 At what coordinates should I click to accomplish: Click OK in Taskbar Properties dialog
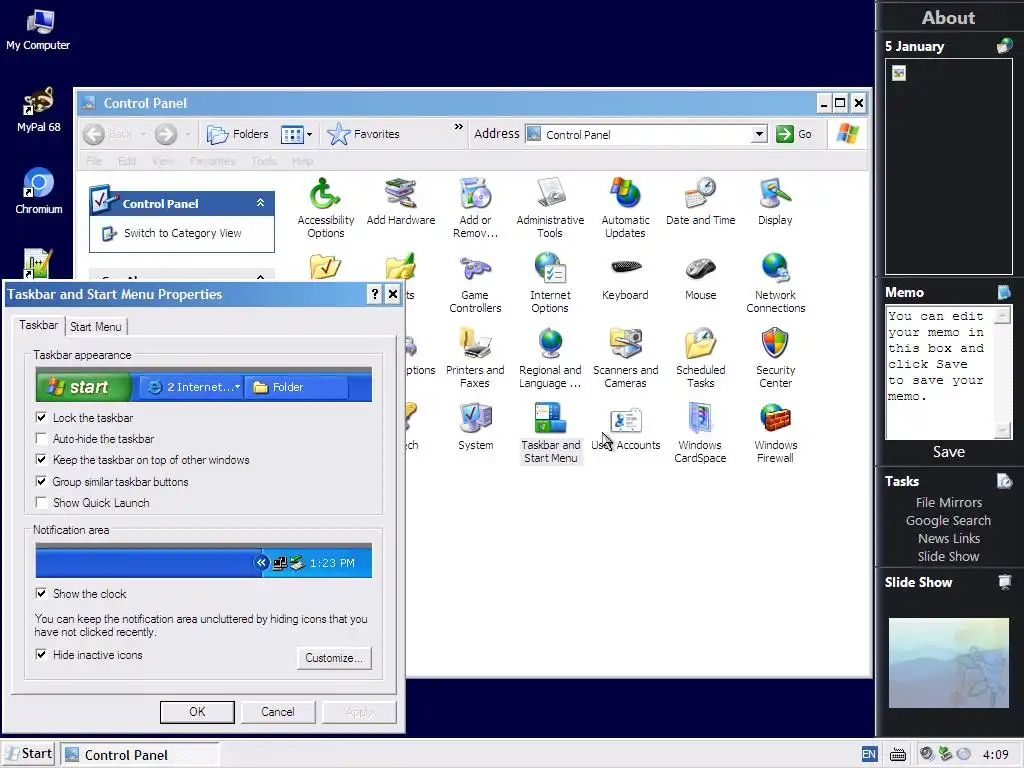pos(197,712)
